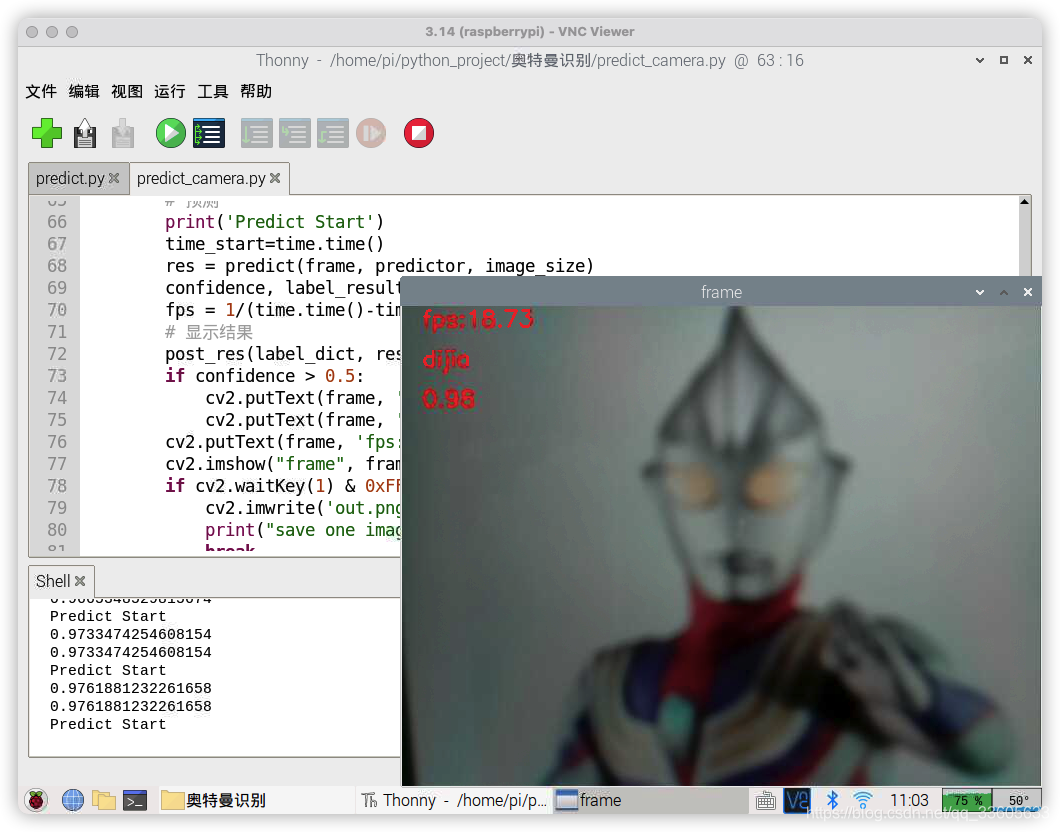
Task: Open the Wi-Fi network tray menu
Action: pyautogui.click(x=863, y=800)
